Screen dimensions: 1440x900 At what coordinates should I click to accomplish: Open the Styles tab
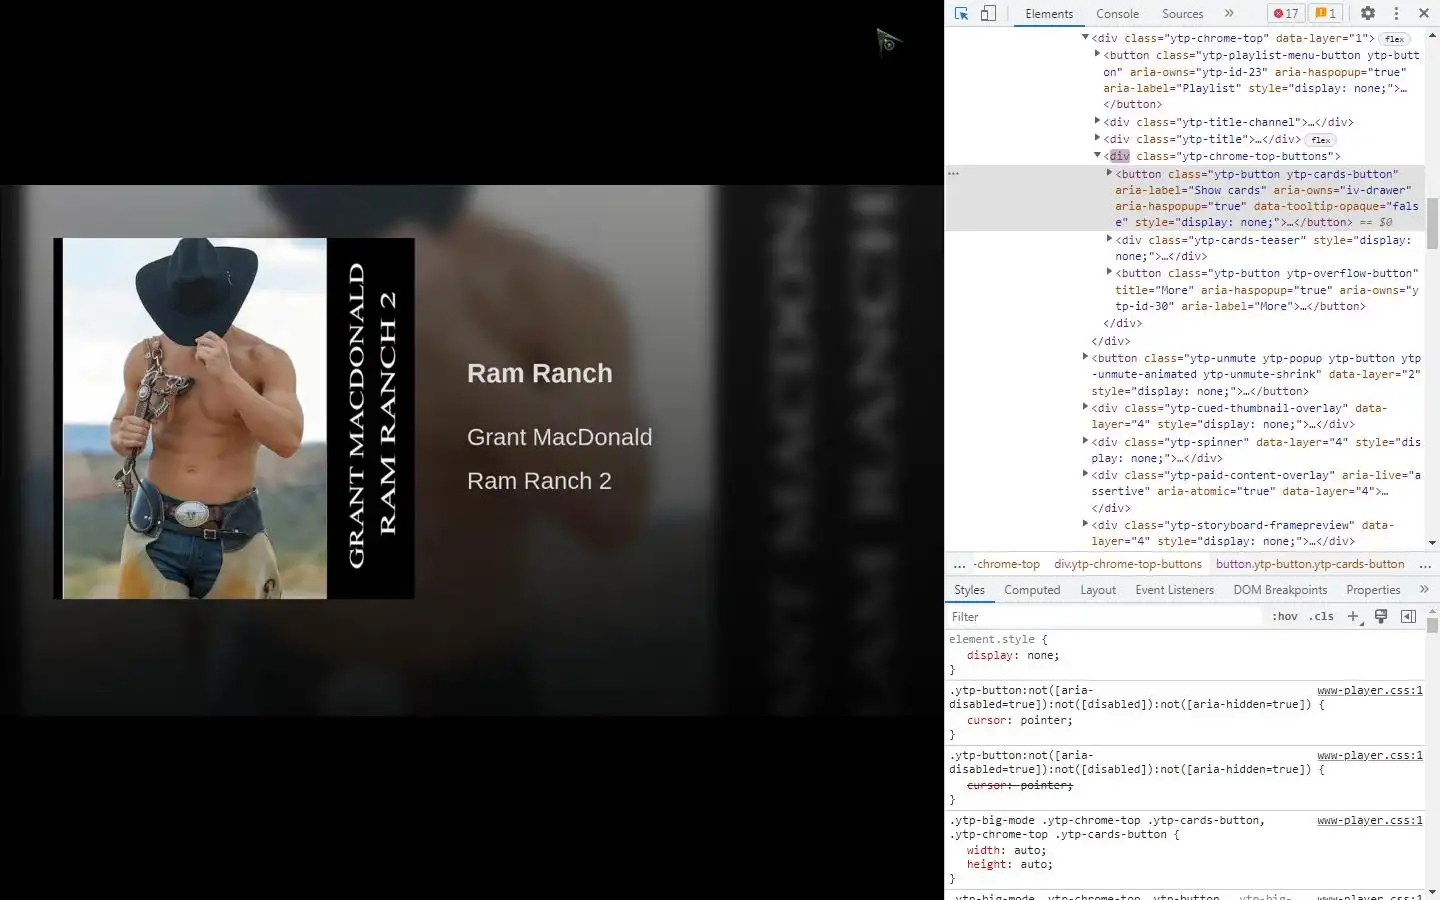click(x=969, y=590)
